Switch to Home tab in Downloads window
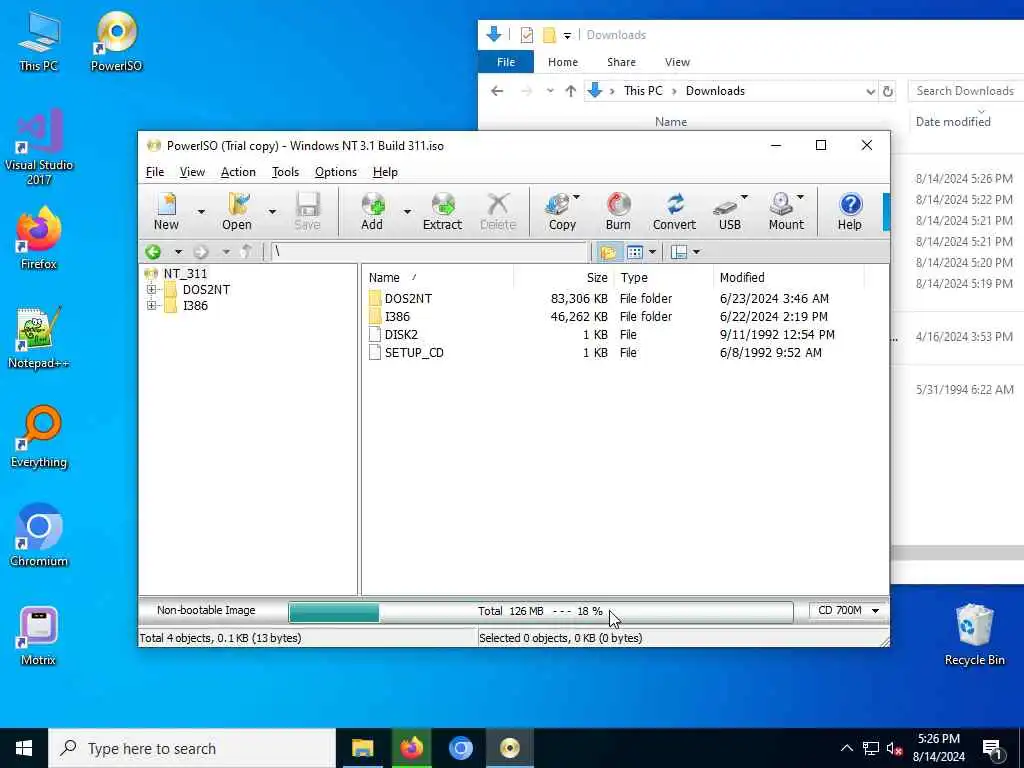This screenshot has width=1024, height=768. 563,62
